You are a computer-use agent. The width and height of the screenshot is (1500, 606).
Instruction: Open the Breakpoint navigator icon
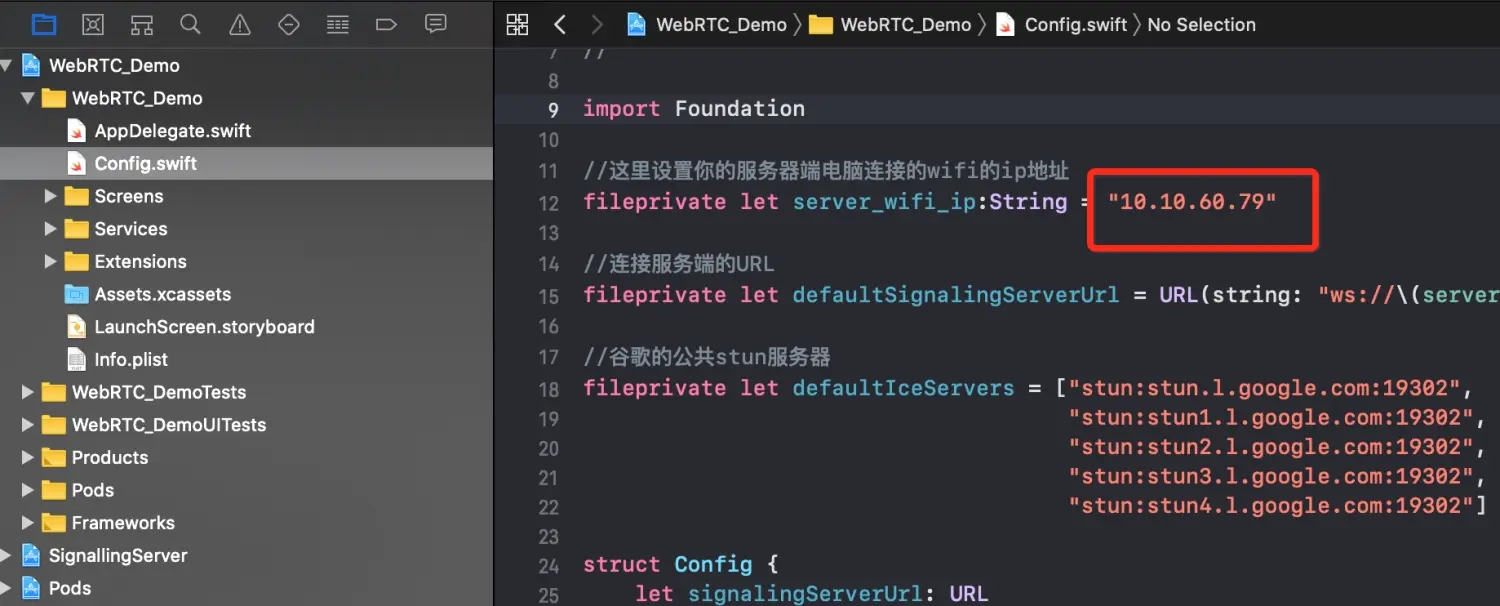click(x=386, y=24)
